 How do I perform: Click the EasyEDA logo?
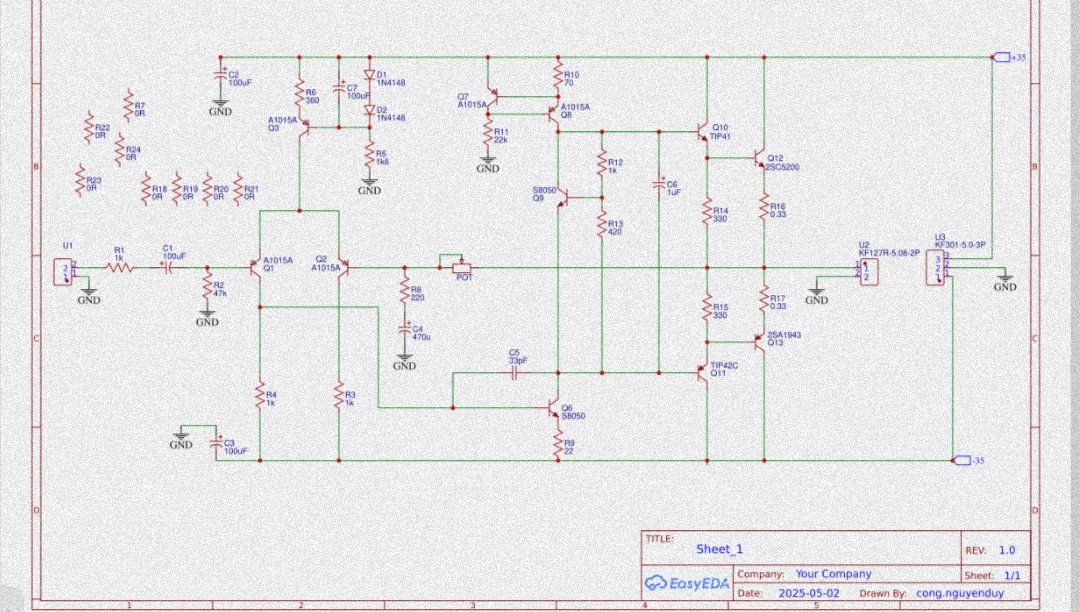[687, 584]
